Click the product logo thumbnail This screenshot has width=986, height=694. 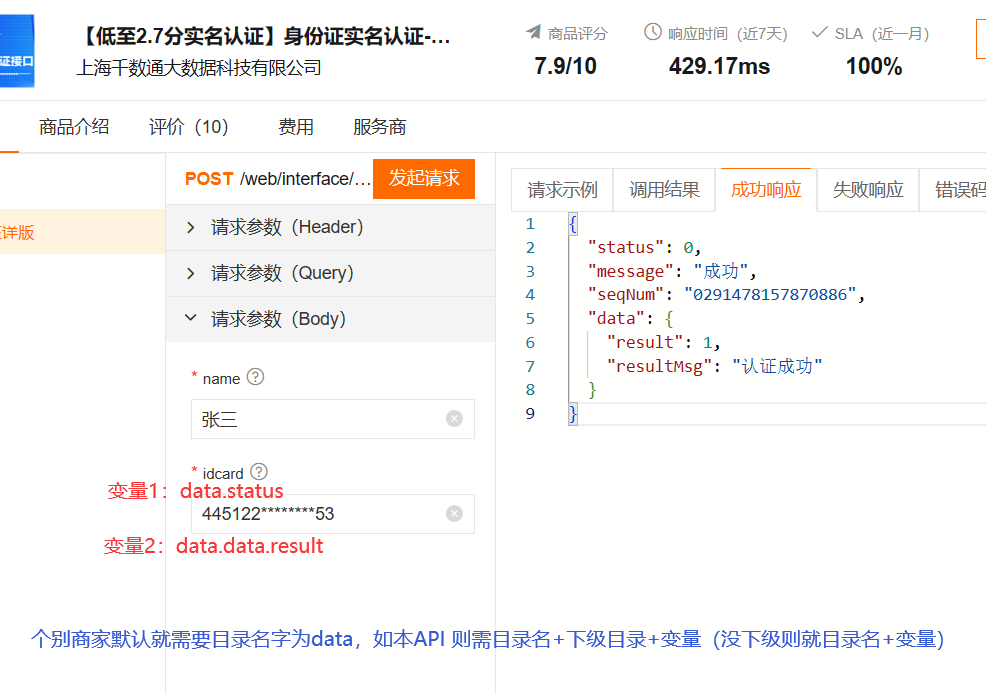pyautogui.click(x=16, y=50)
